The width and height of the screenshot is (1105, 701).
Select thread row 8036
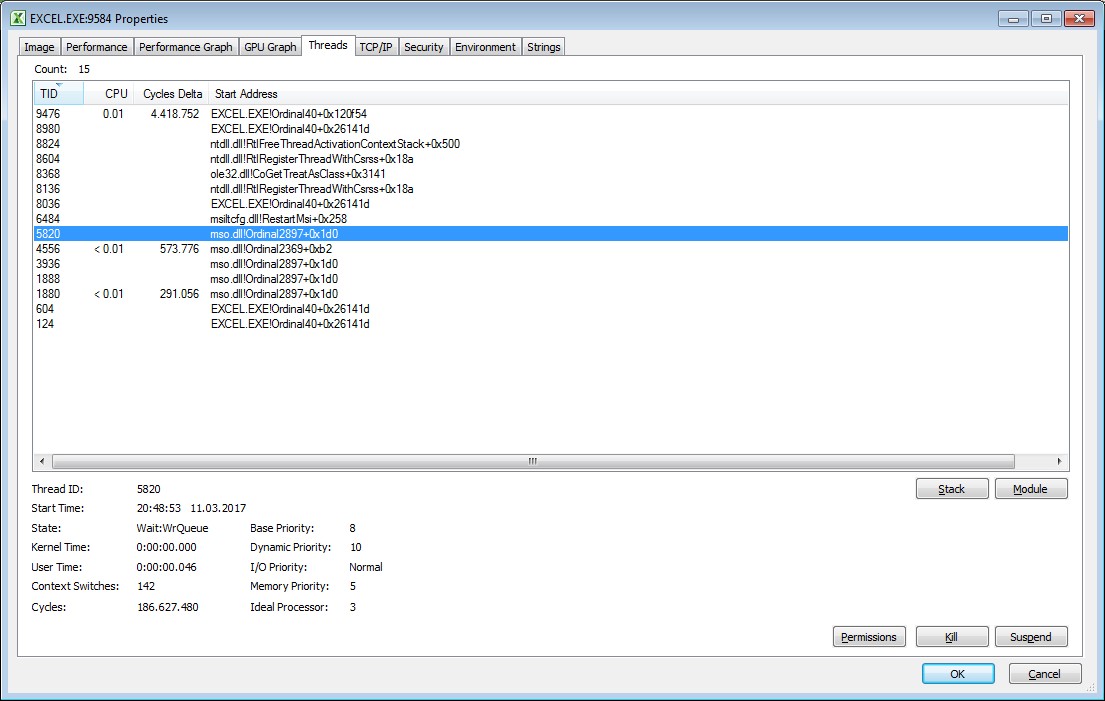pyautogui.click(x=551, y=204)
